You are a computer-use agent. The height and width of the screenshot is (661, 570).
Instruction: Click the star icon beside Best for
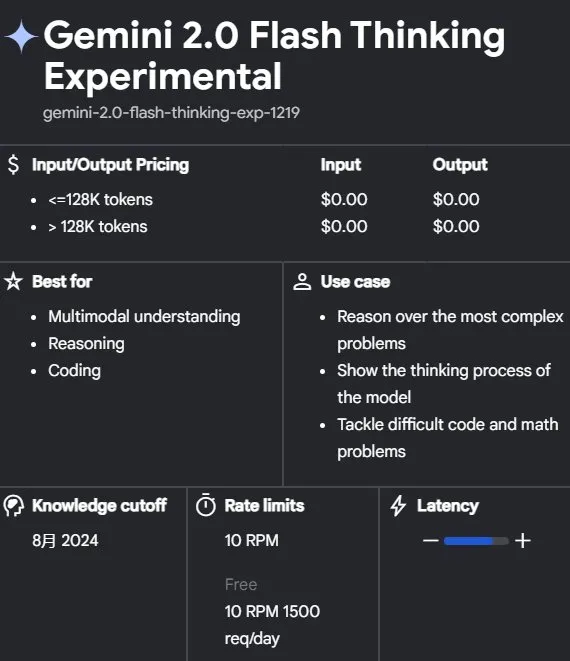tap(13, 281)
